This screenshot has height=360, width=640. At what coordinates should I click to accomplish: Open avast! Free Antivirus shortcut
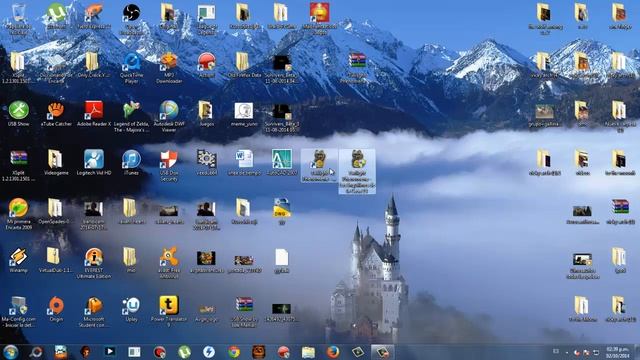pos(169,262)
